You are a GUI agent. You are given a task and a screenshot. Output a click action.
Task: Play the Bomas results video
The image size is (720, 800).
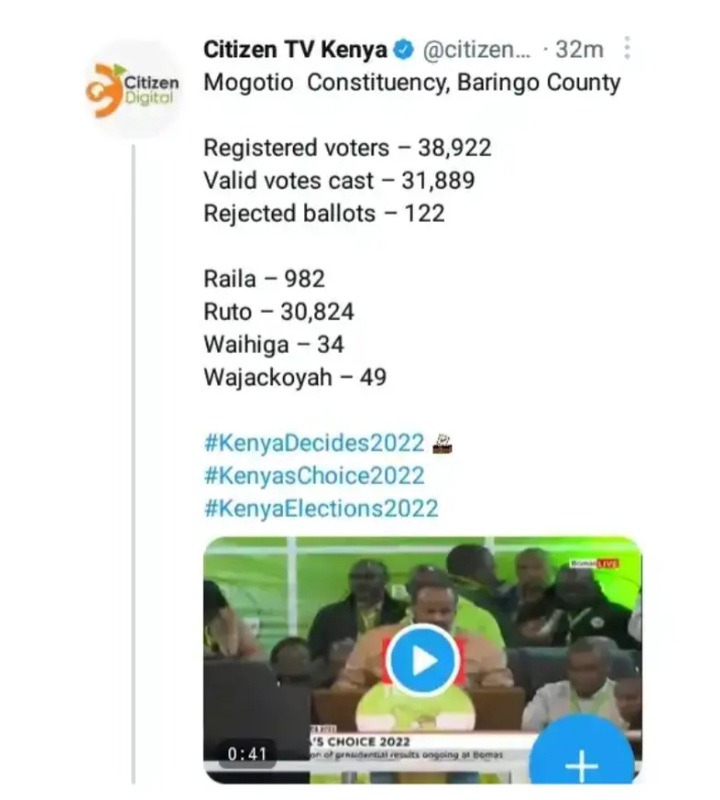[x=423, y=661]
